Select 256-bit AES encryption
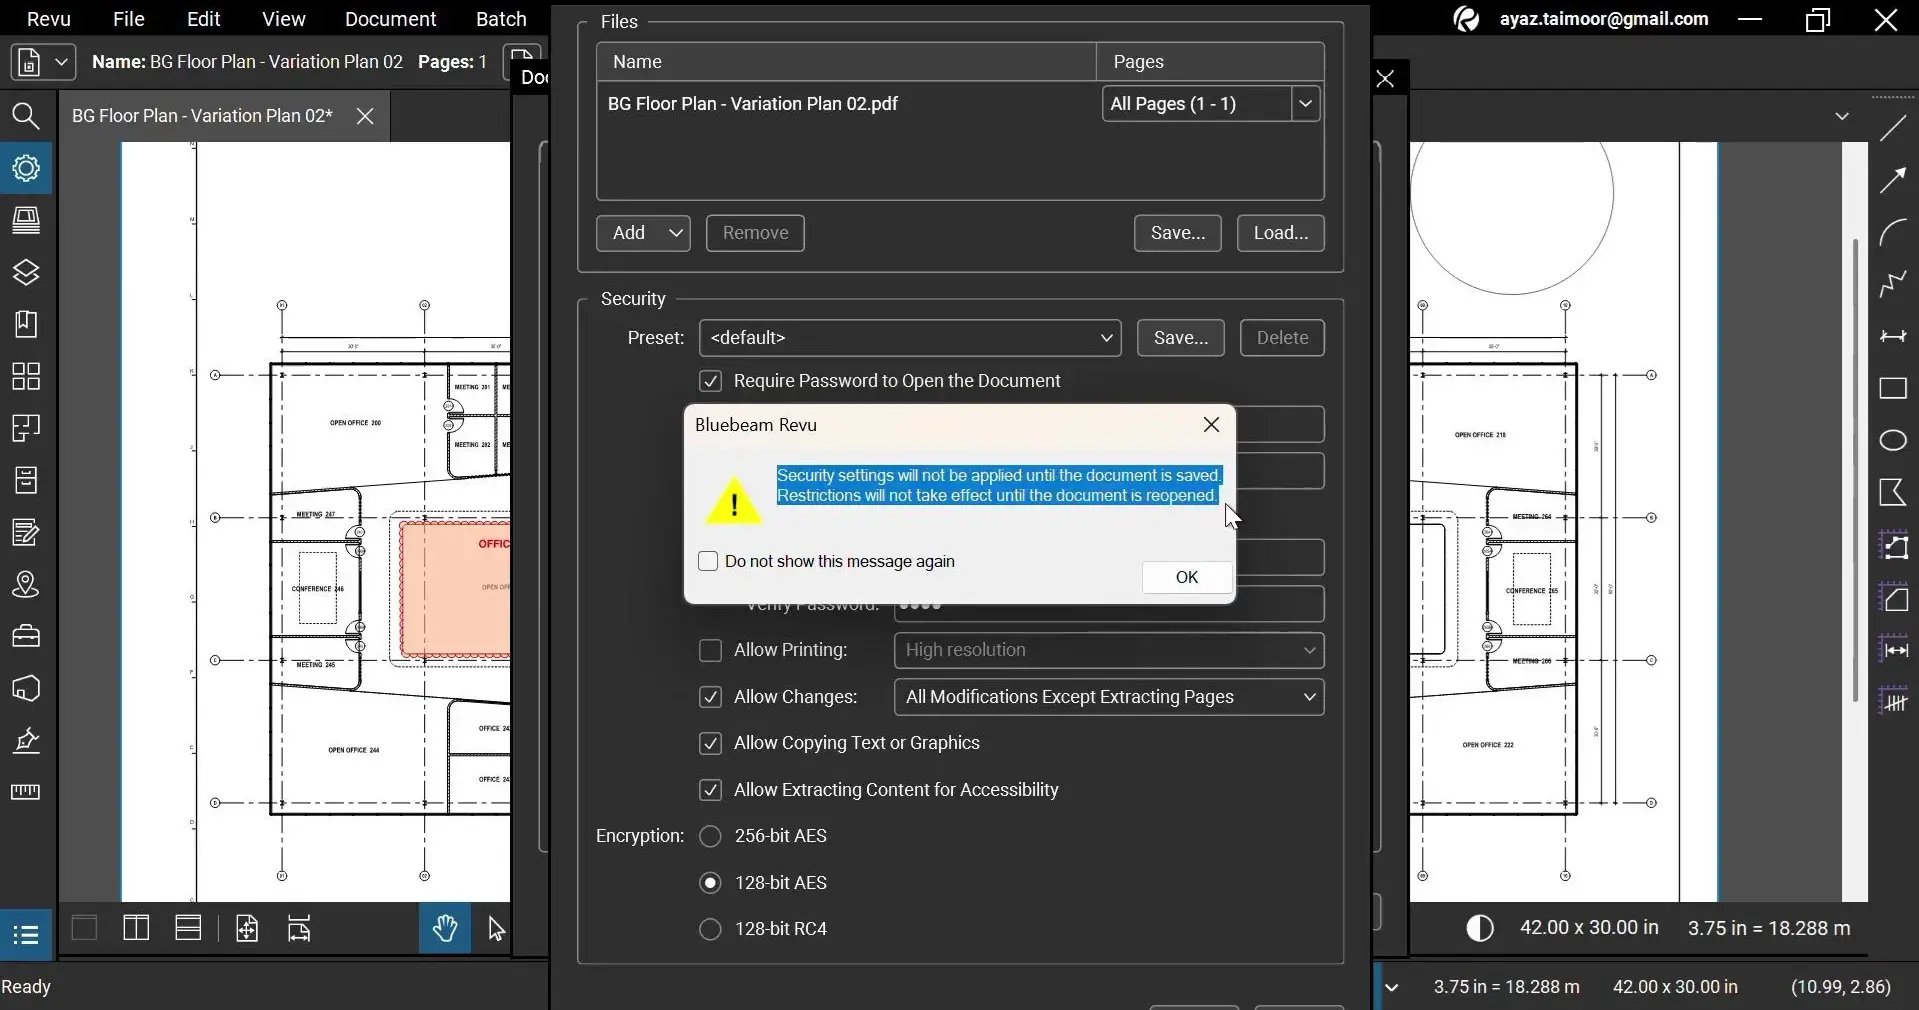The width and height of the screenshot is (1919, 1010). tap(710, 836)
